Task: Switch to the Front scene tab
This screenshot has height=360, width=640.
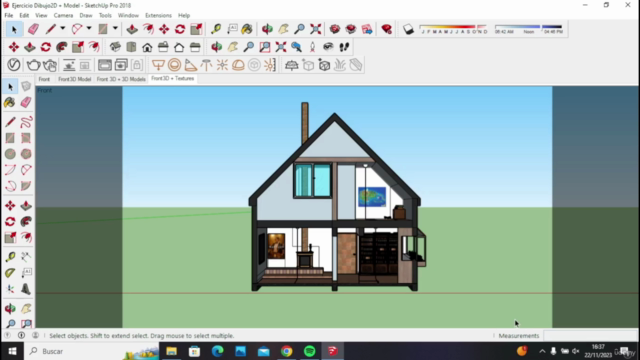Action: pos(44,79)
